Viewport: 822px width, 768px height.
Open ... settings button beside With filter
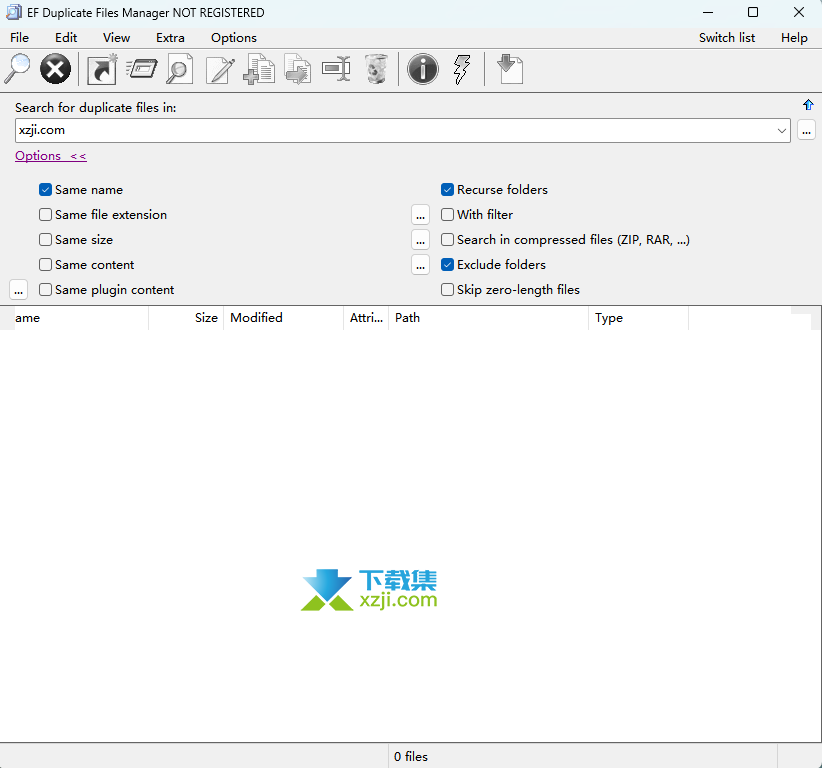click(x=420, y=215)
